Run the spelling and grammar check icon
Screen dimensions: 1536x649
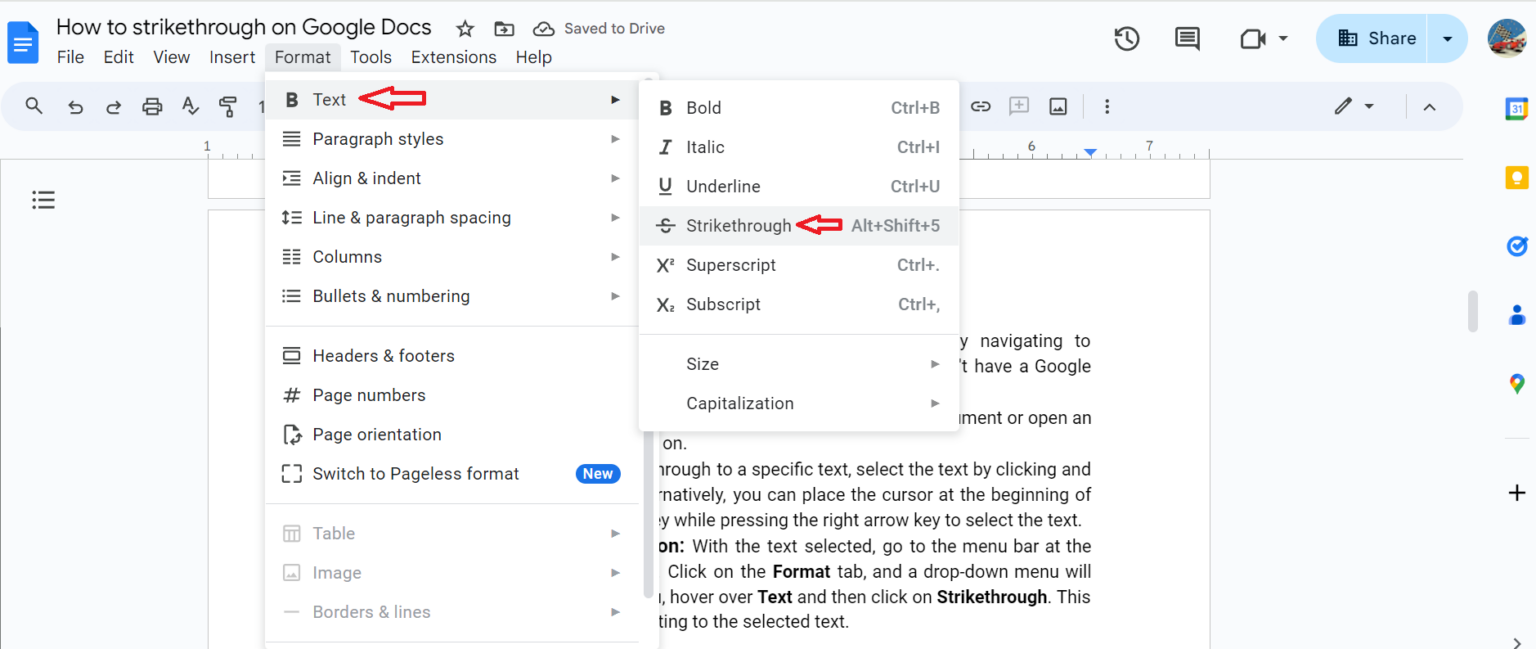pos(190,106)
